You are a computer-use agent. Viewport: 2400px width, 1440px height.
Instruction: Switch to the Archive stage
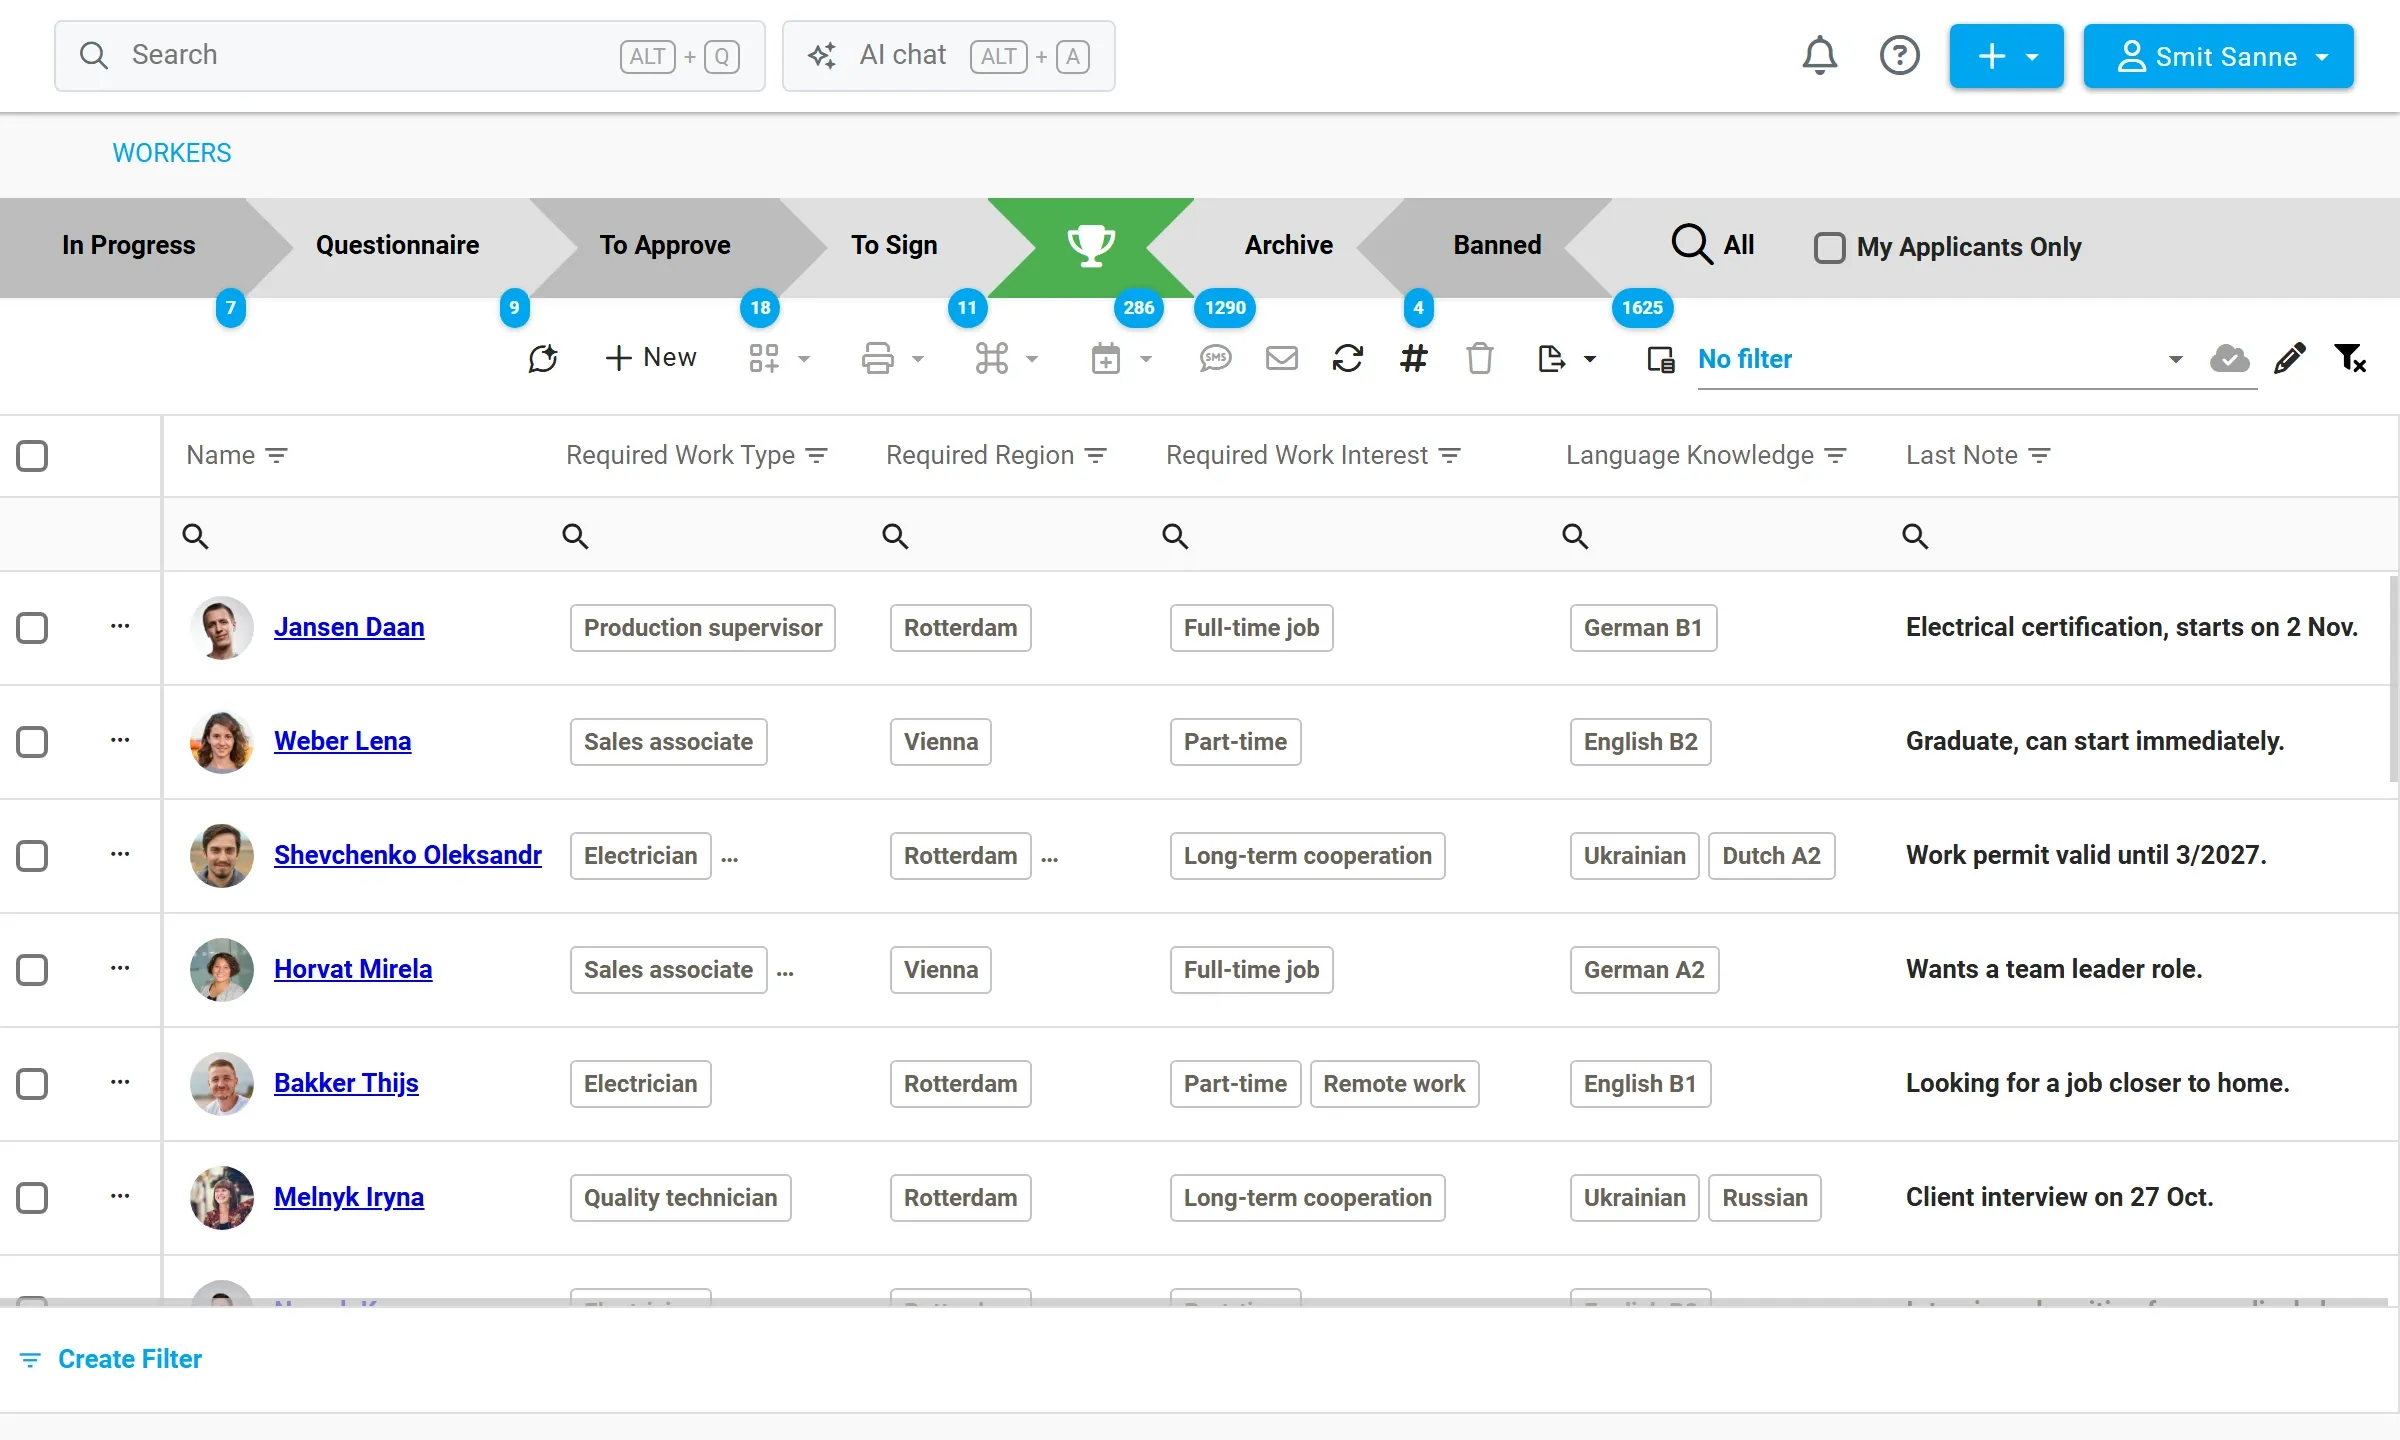[x=1288, y=246]
